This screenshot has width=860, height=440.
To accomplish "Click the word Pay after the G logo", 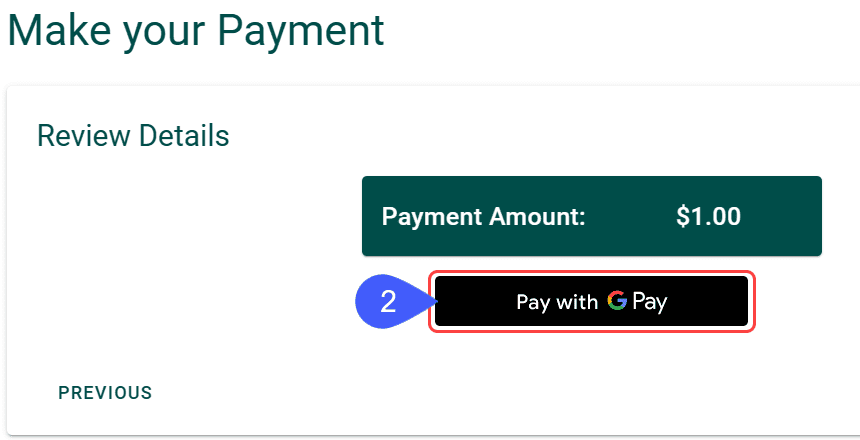I will tap(650, 302).
